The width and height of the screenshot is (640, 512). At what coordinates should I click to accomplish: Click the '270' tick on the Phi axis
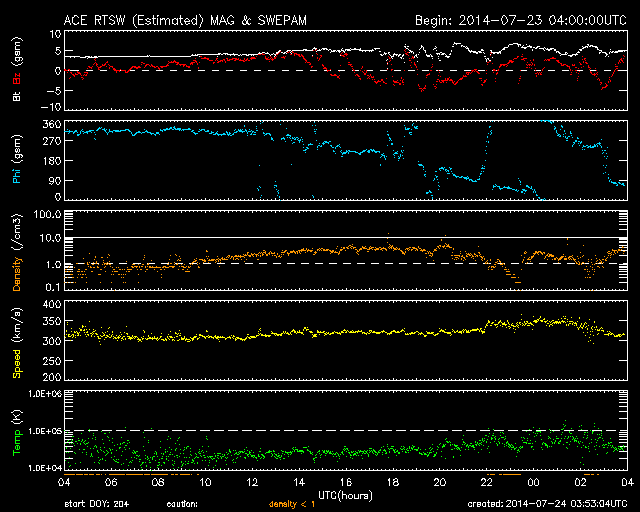click(52, 141)
